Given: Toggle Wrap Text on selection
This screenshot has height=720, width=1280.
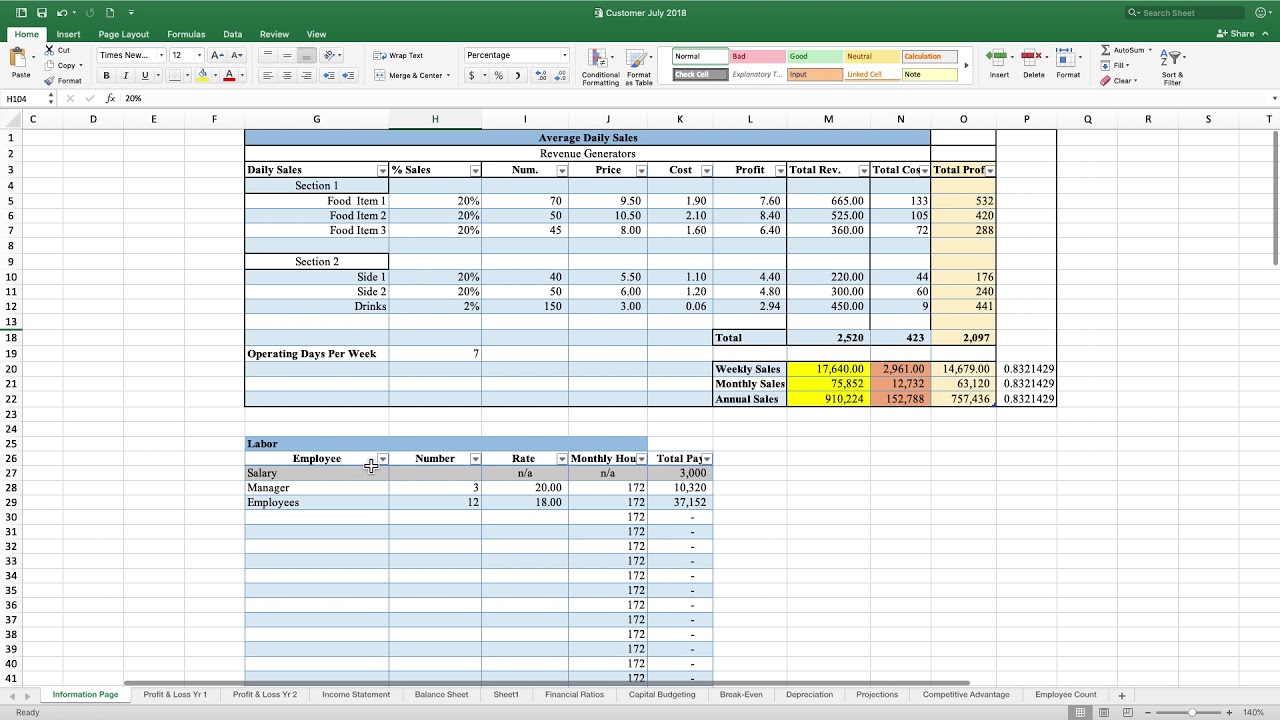Looking at the screenshot, I should [x=398, y=55].
